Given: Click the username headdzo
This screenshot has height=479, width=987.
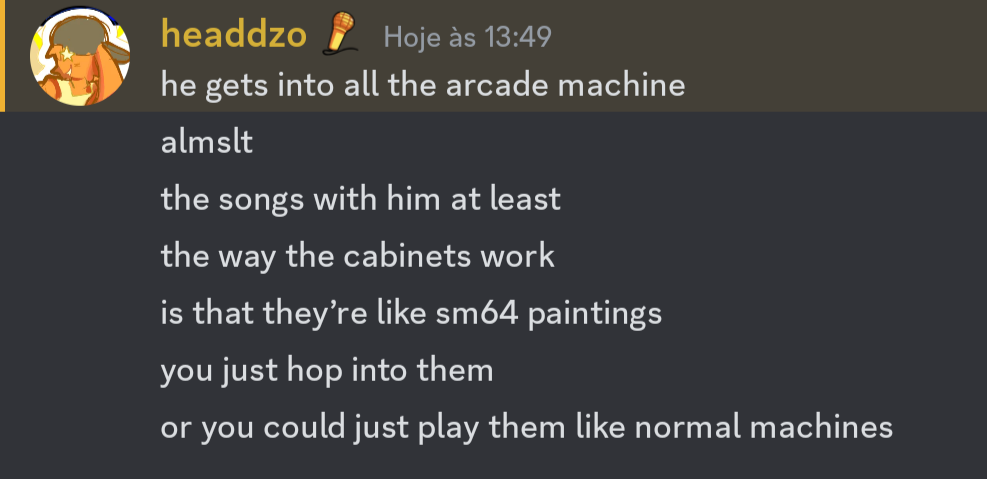Looking at the screenshot, I should coord(234,34).
